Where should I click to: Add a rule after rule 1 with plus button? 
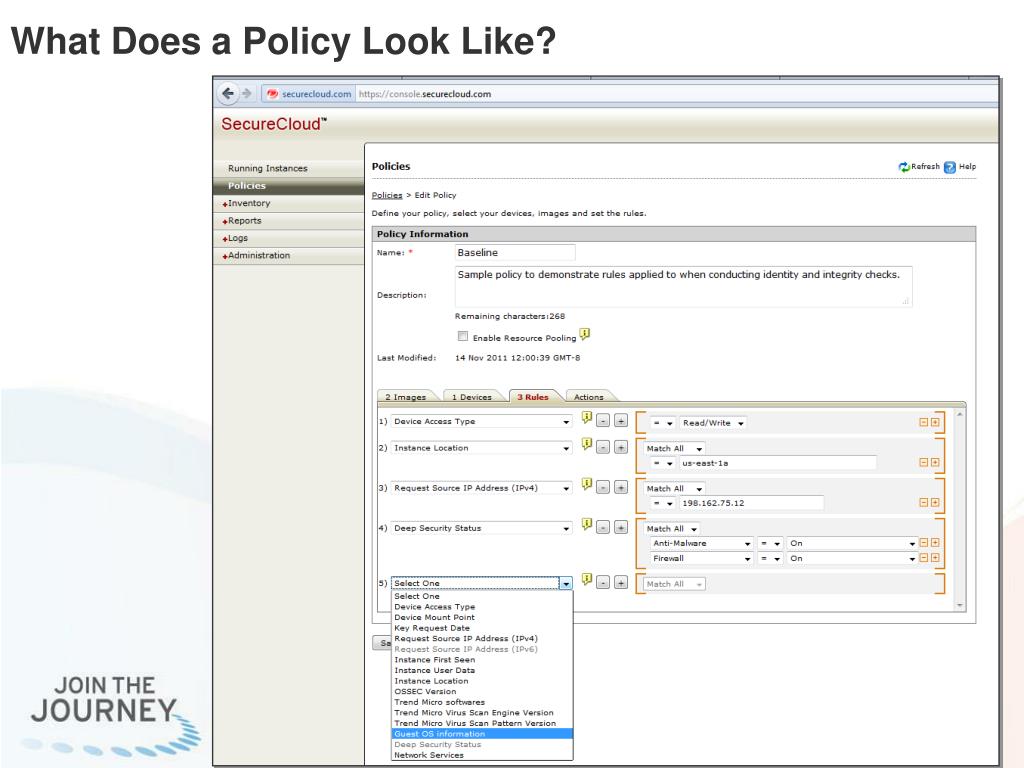pos(620,421)
